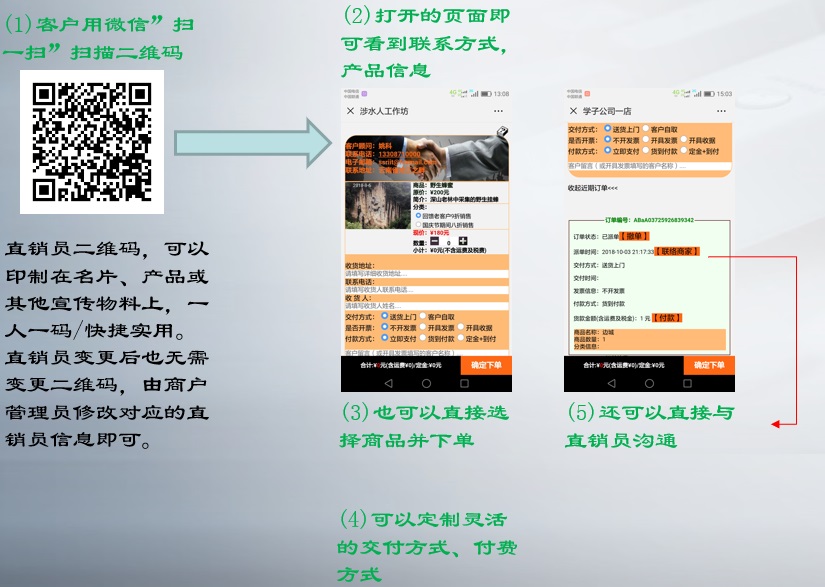
Task: Click the 现价: ¥180元 price text
Action: coord(431,232)
